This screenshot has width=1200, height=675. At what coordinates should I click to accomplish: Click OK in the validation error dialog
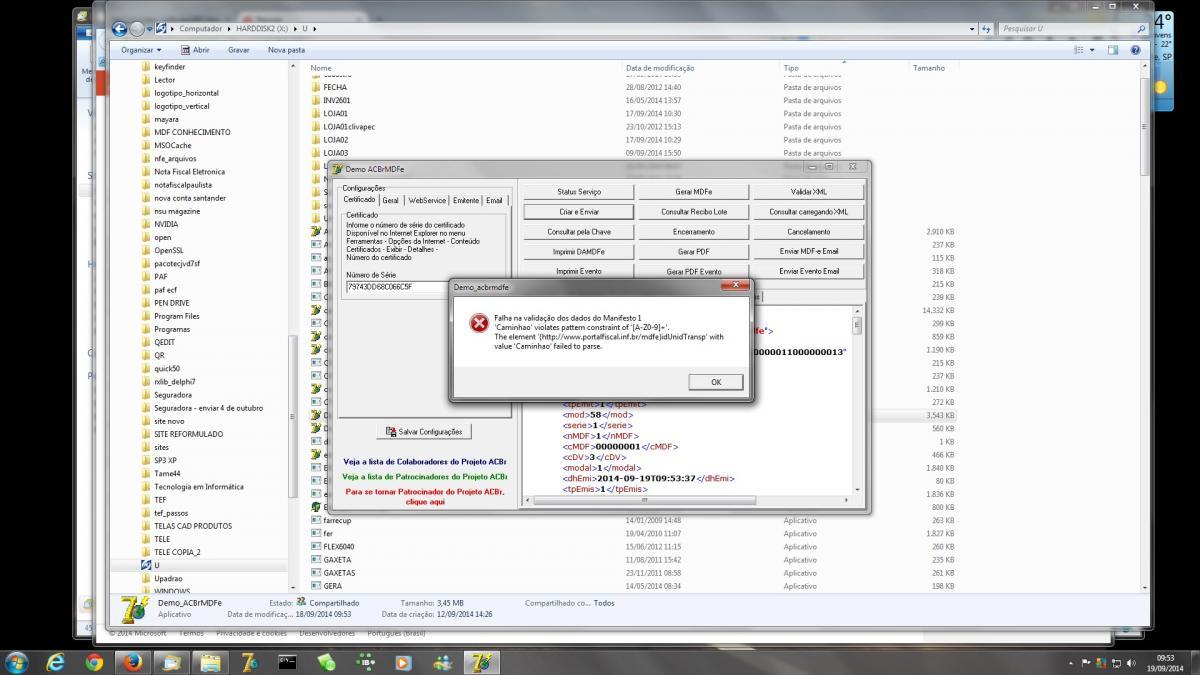pyautogui.click(x=716, y=382)
